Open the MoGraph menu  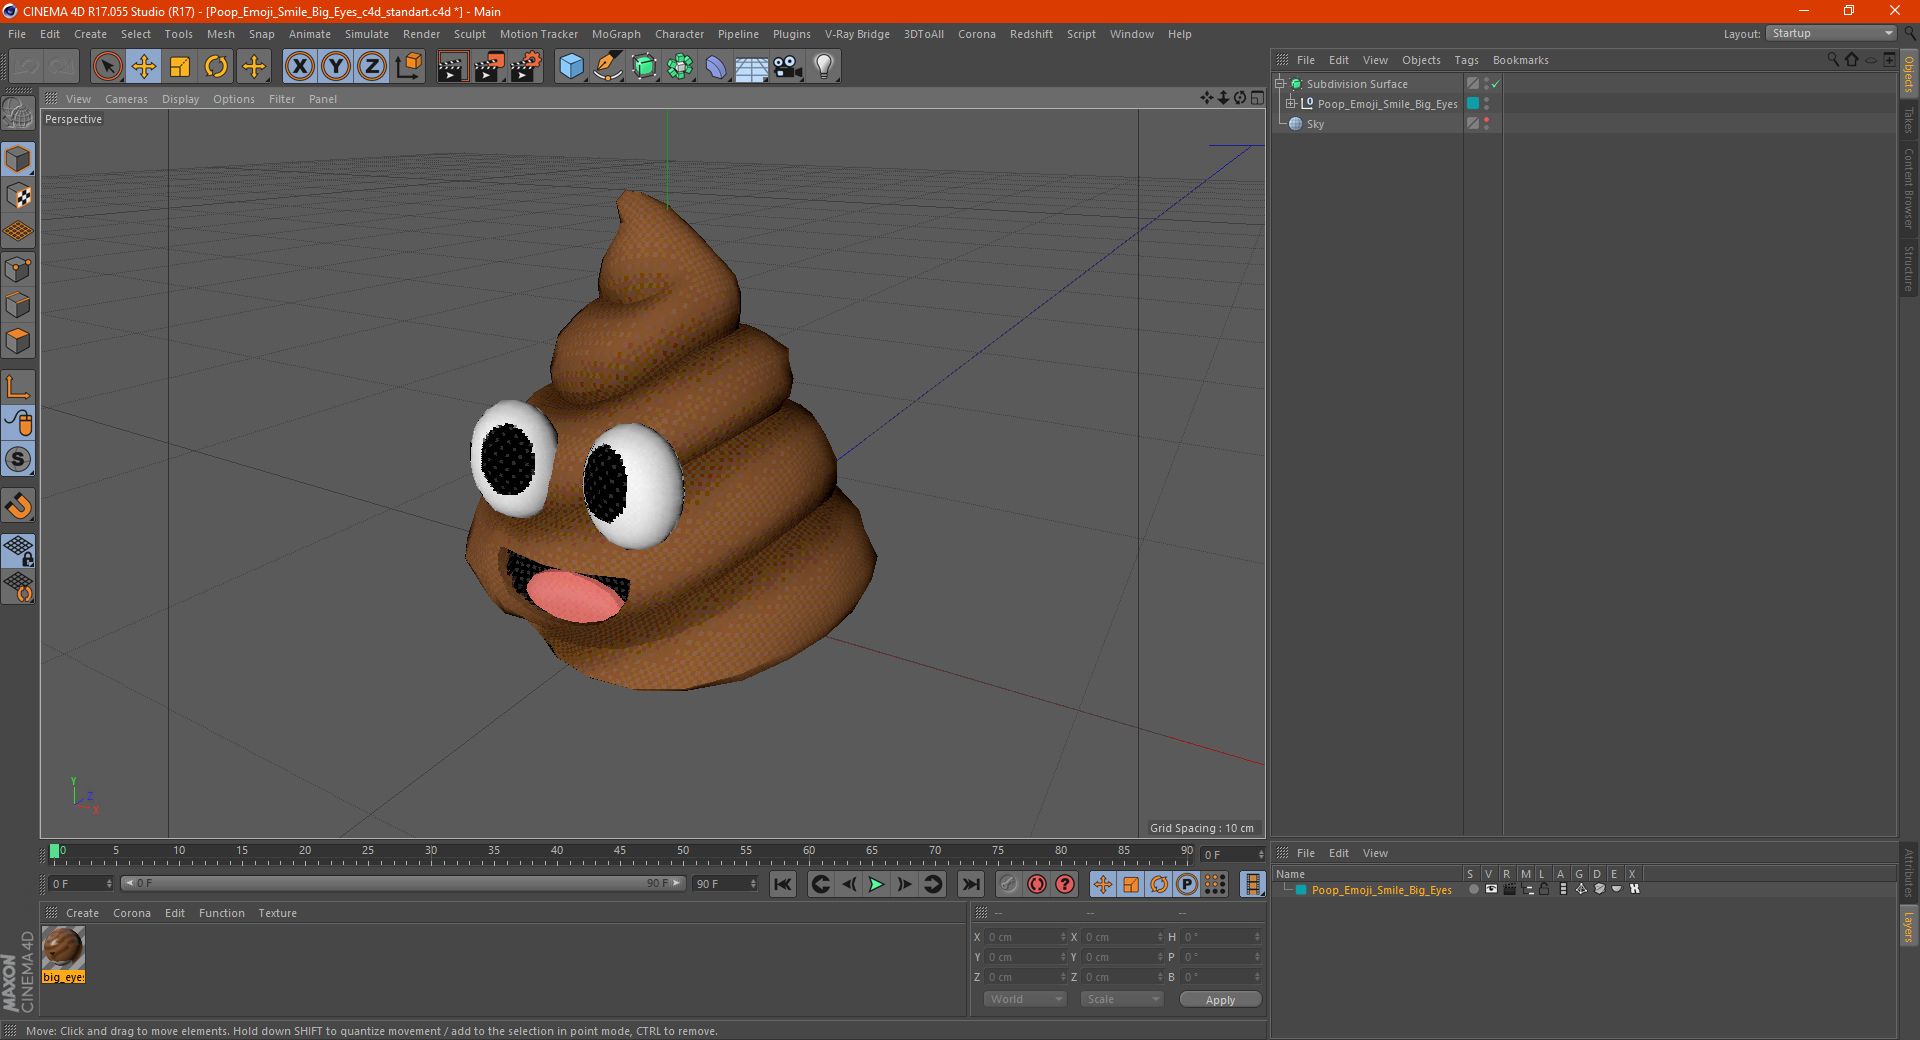pos(616,34)
